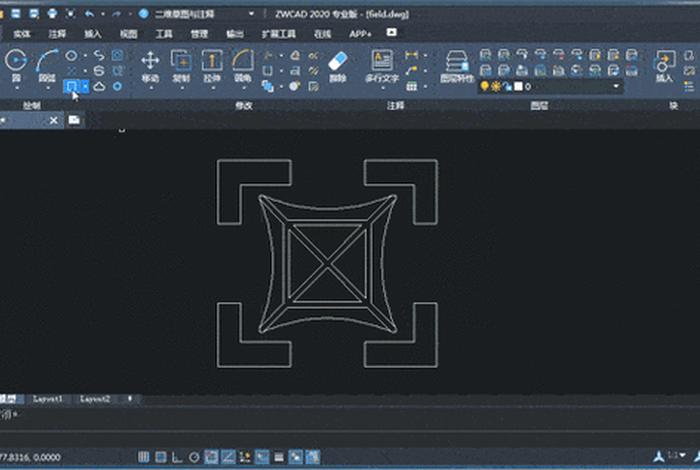Expand the Undo history dropdown
Viewport: 700px width, 470px height.
coord(103,14)
